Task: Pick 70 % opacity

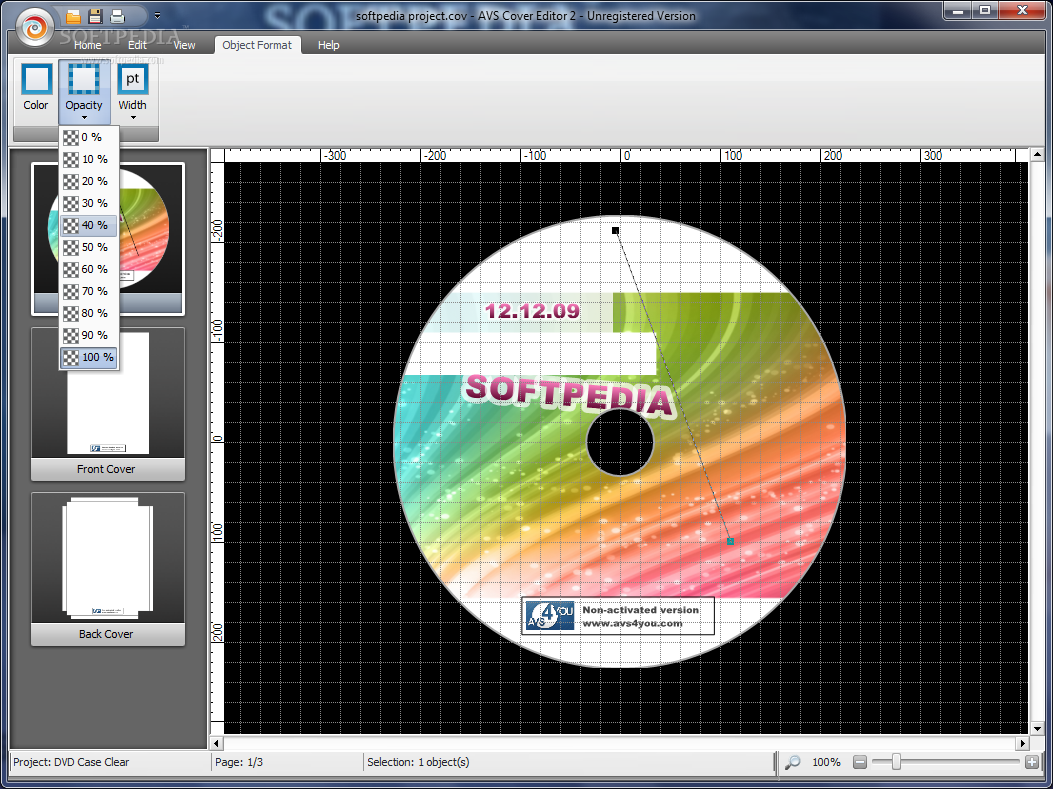Action: point(89,291)
